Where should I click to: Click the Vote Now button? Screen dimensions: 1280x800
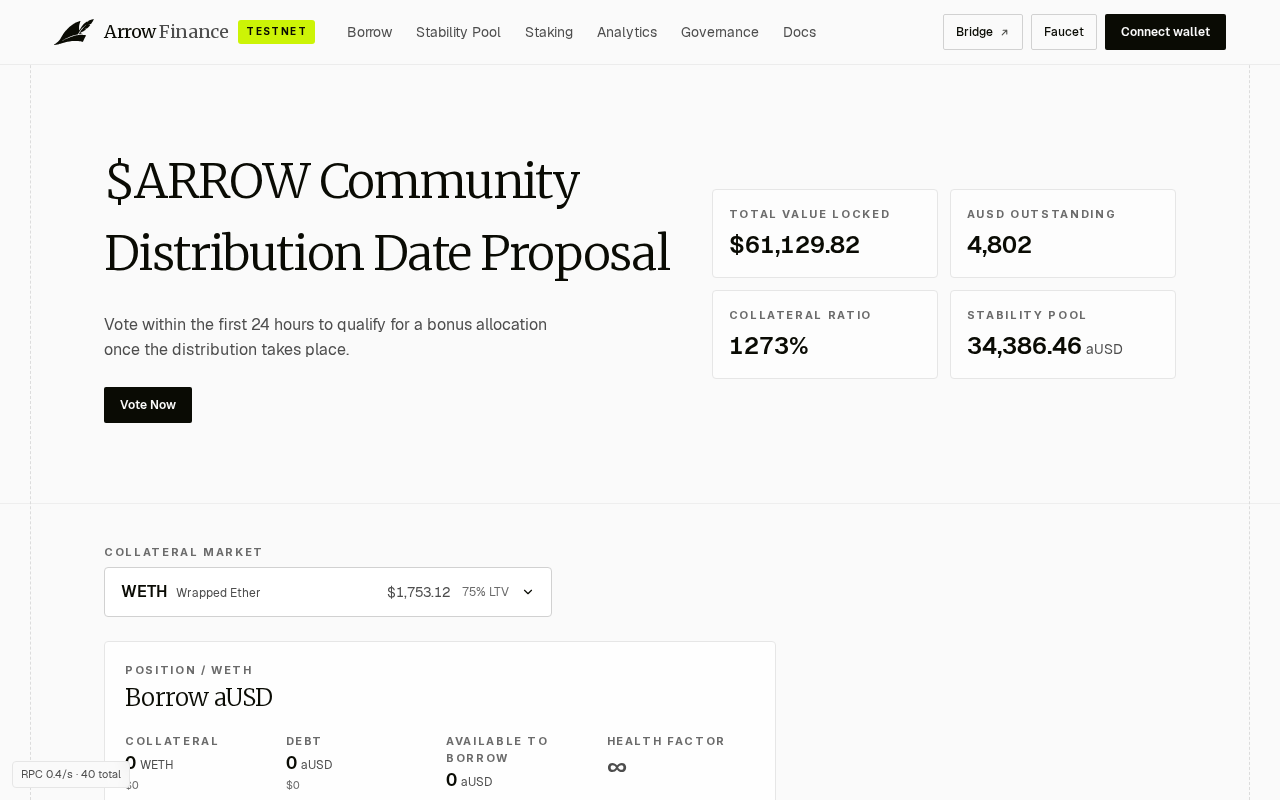click(x=148, y=405)
